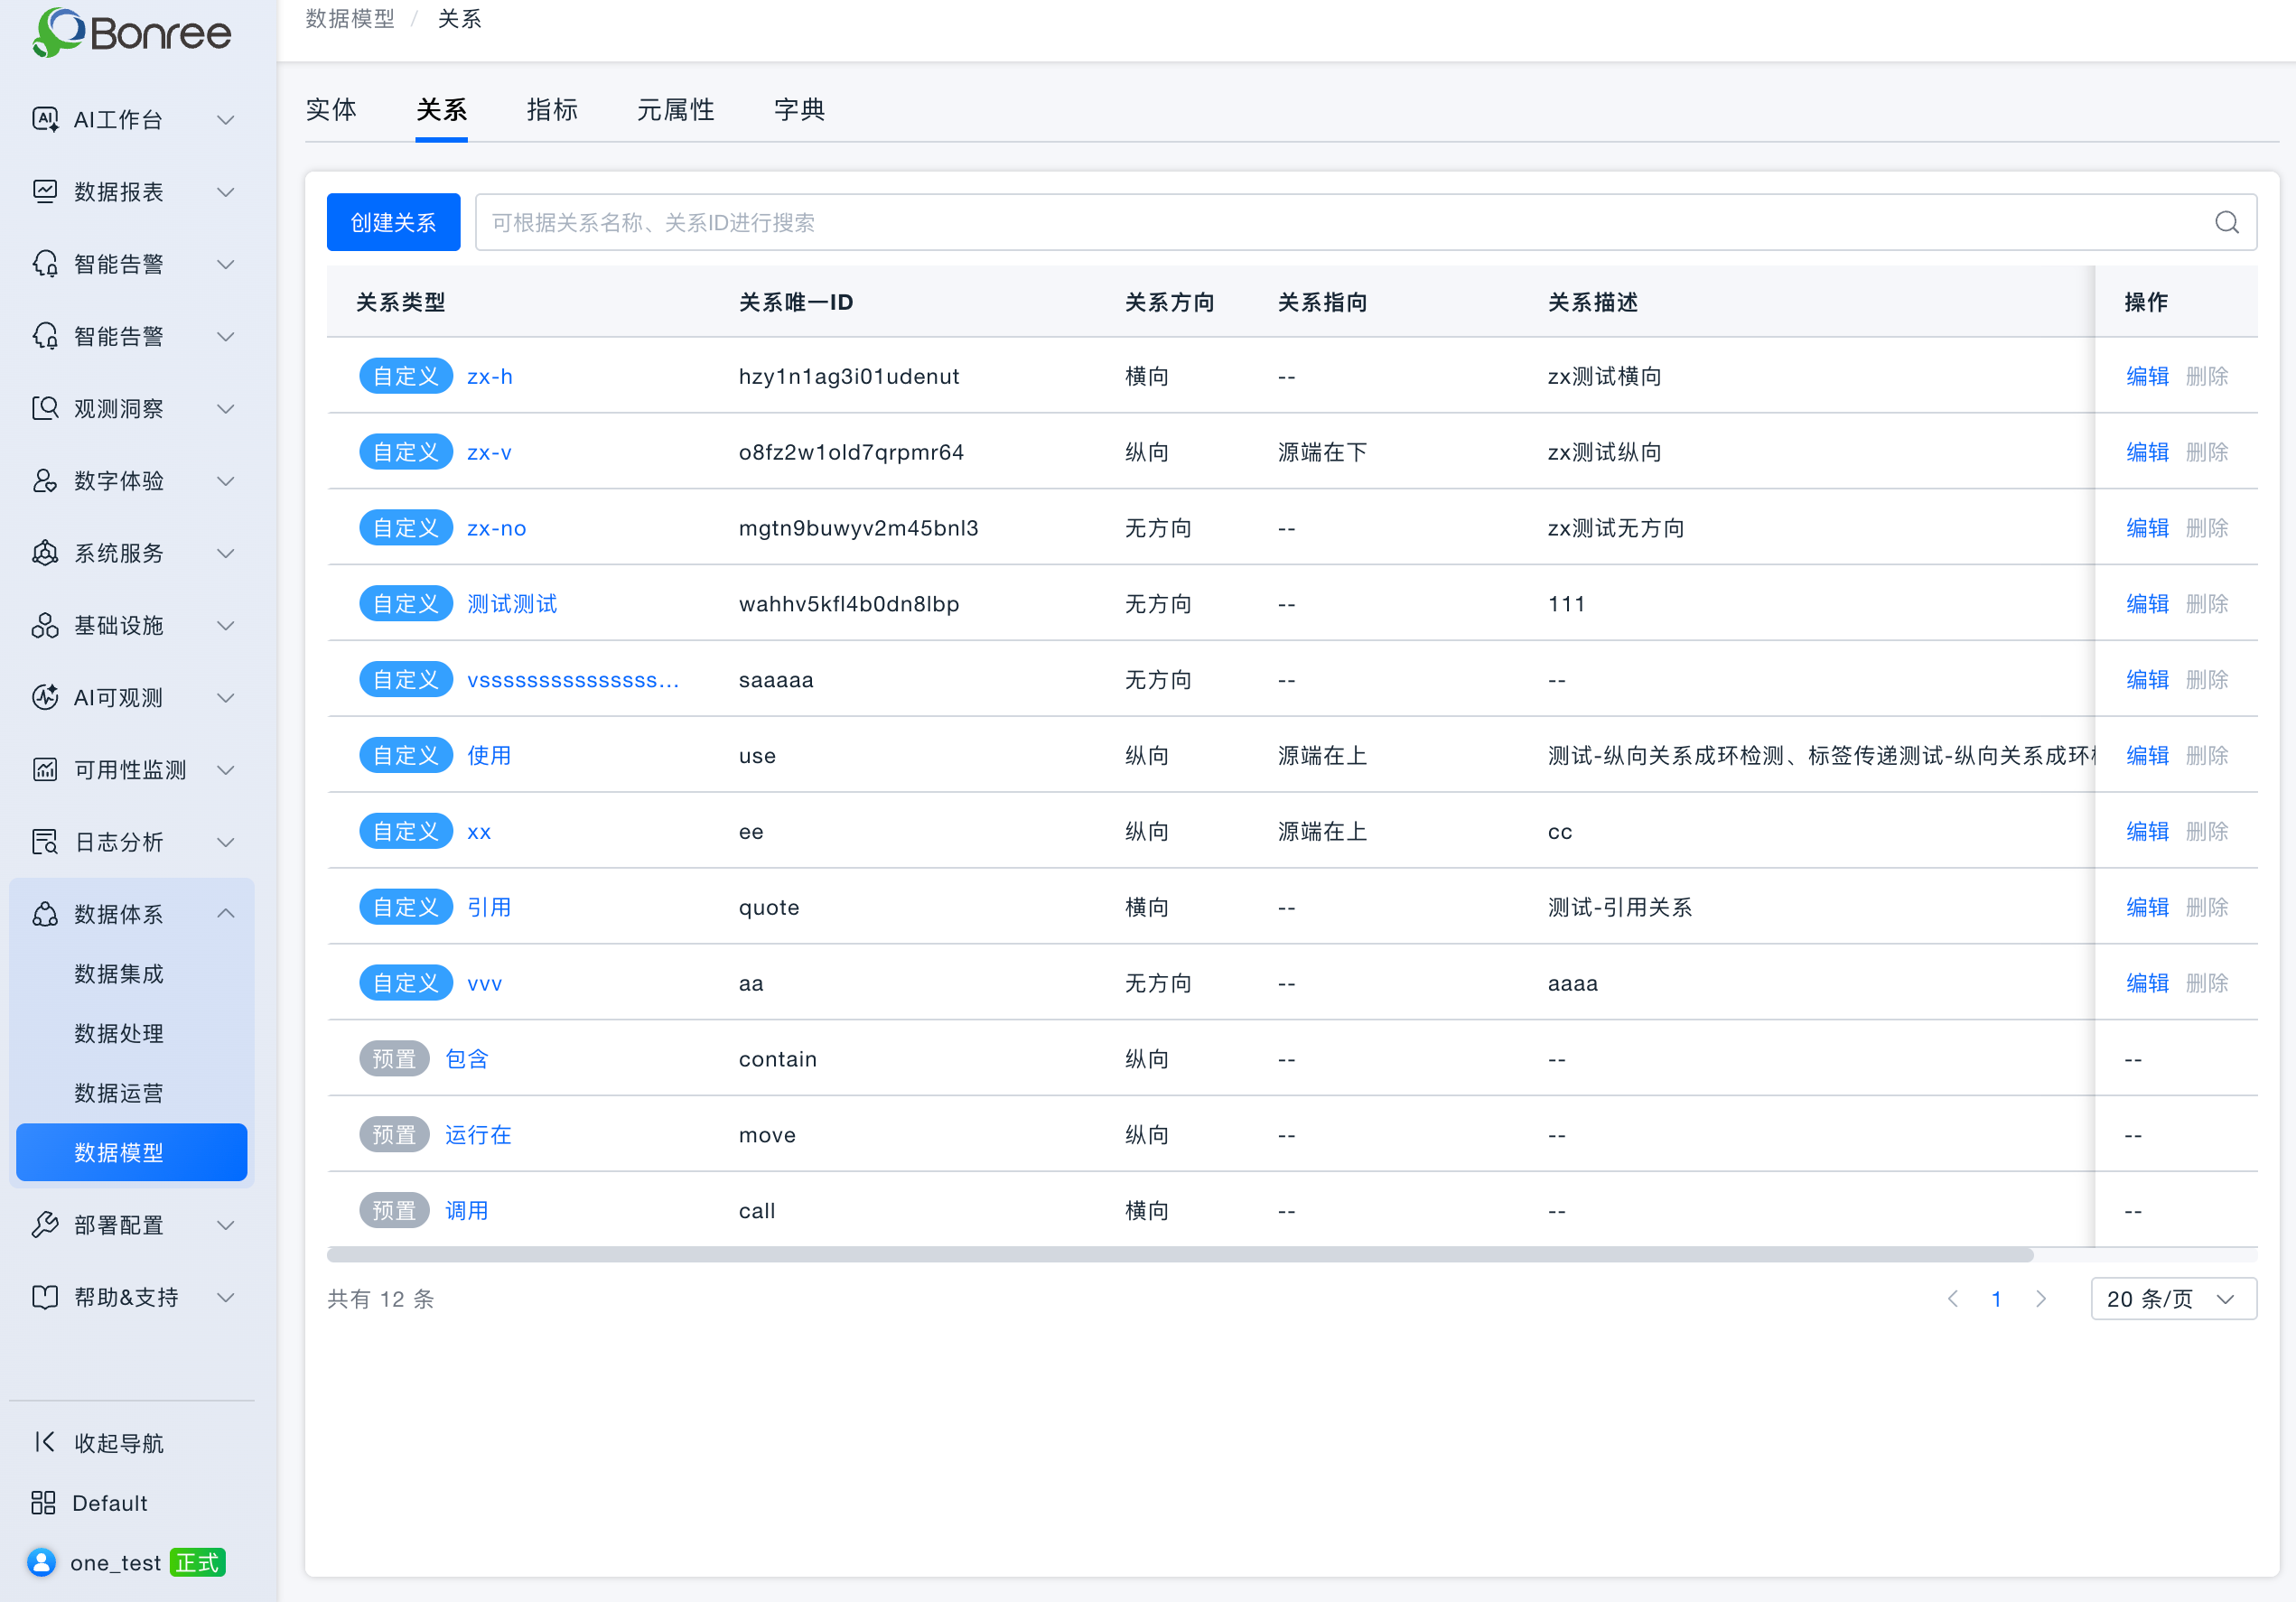2296x1602 pixels.
Task: Click the one_test user avatar icon
Action: click(42, 1562)
